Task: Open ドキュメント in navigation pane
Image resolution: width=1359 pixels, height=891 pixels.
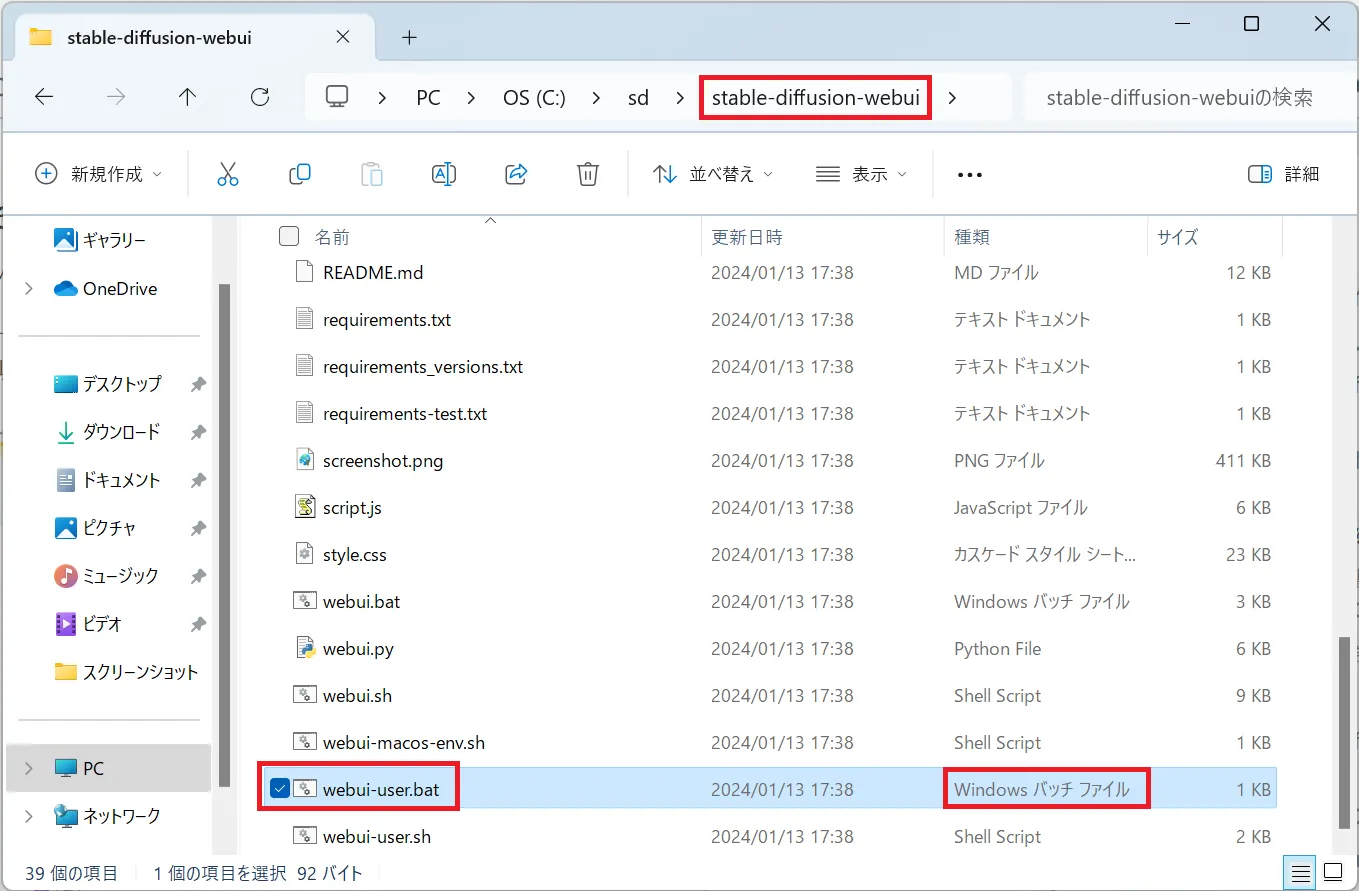Action: 106,480
